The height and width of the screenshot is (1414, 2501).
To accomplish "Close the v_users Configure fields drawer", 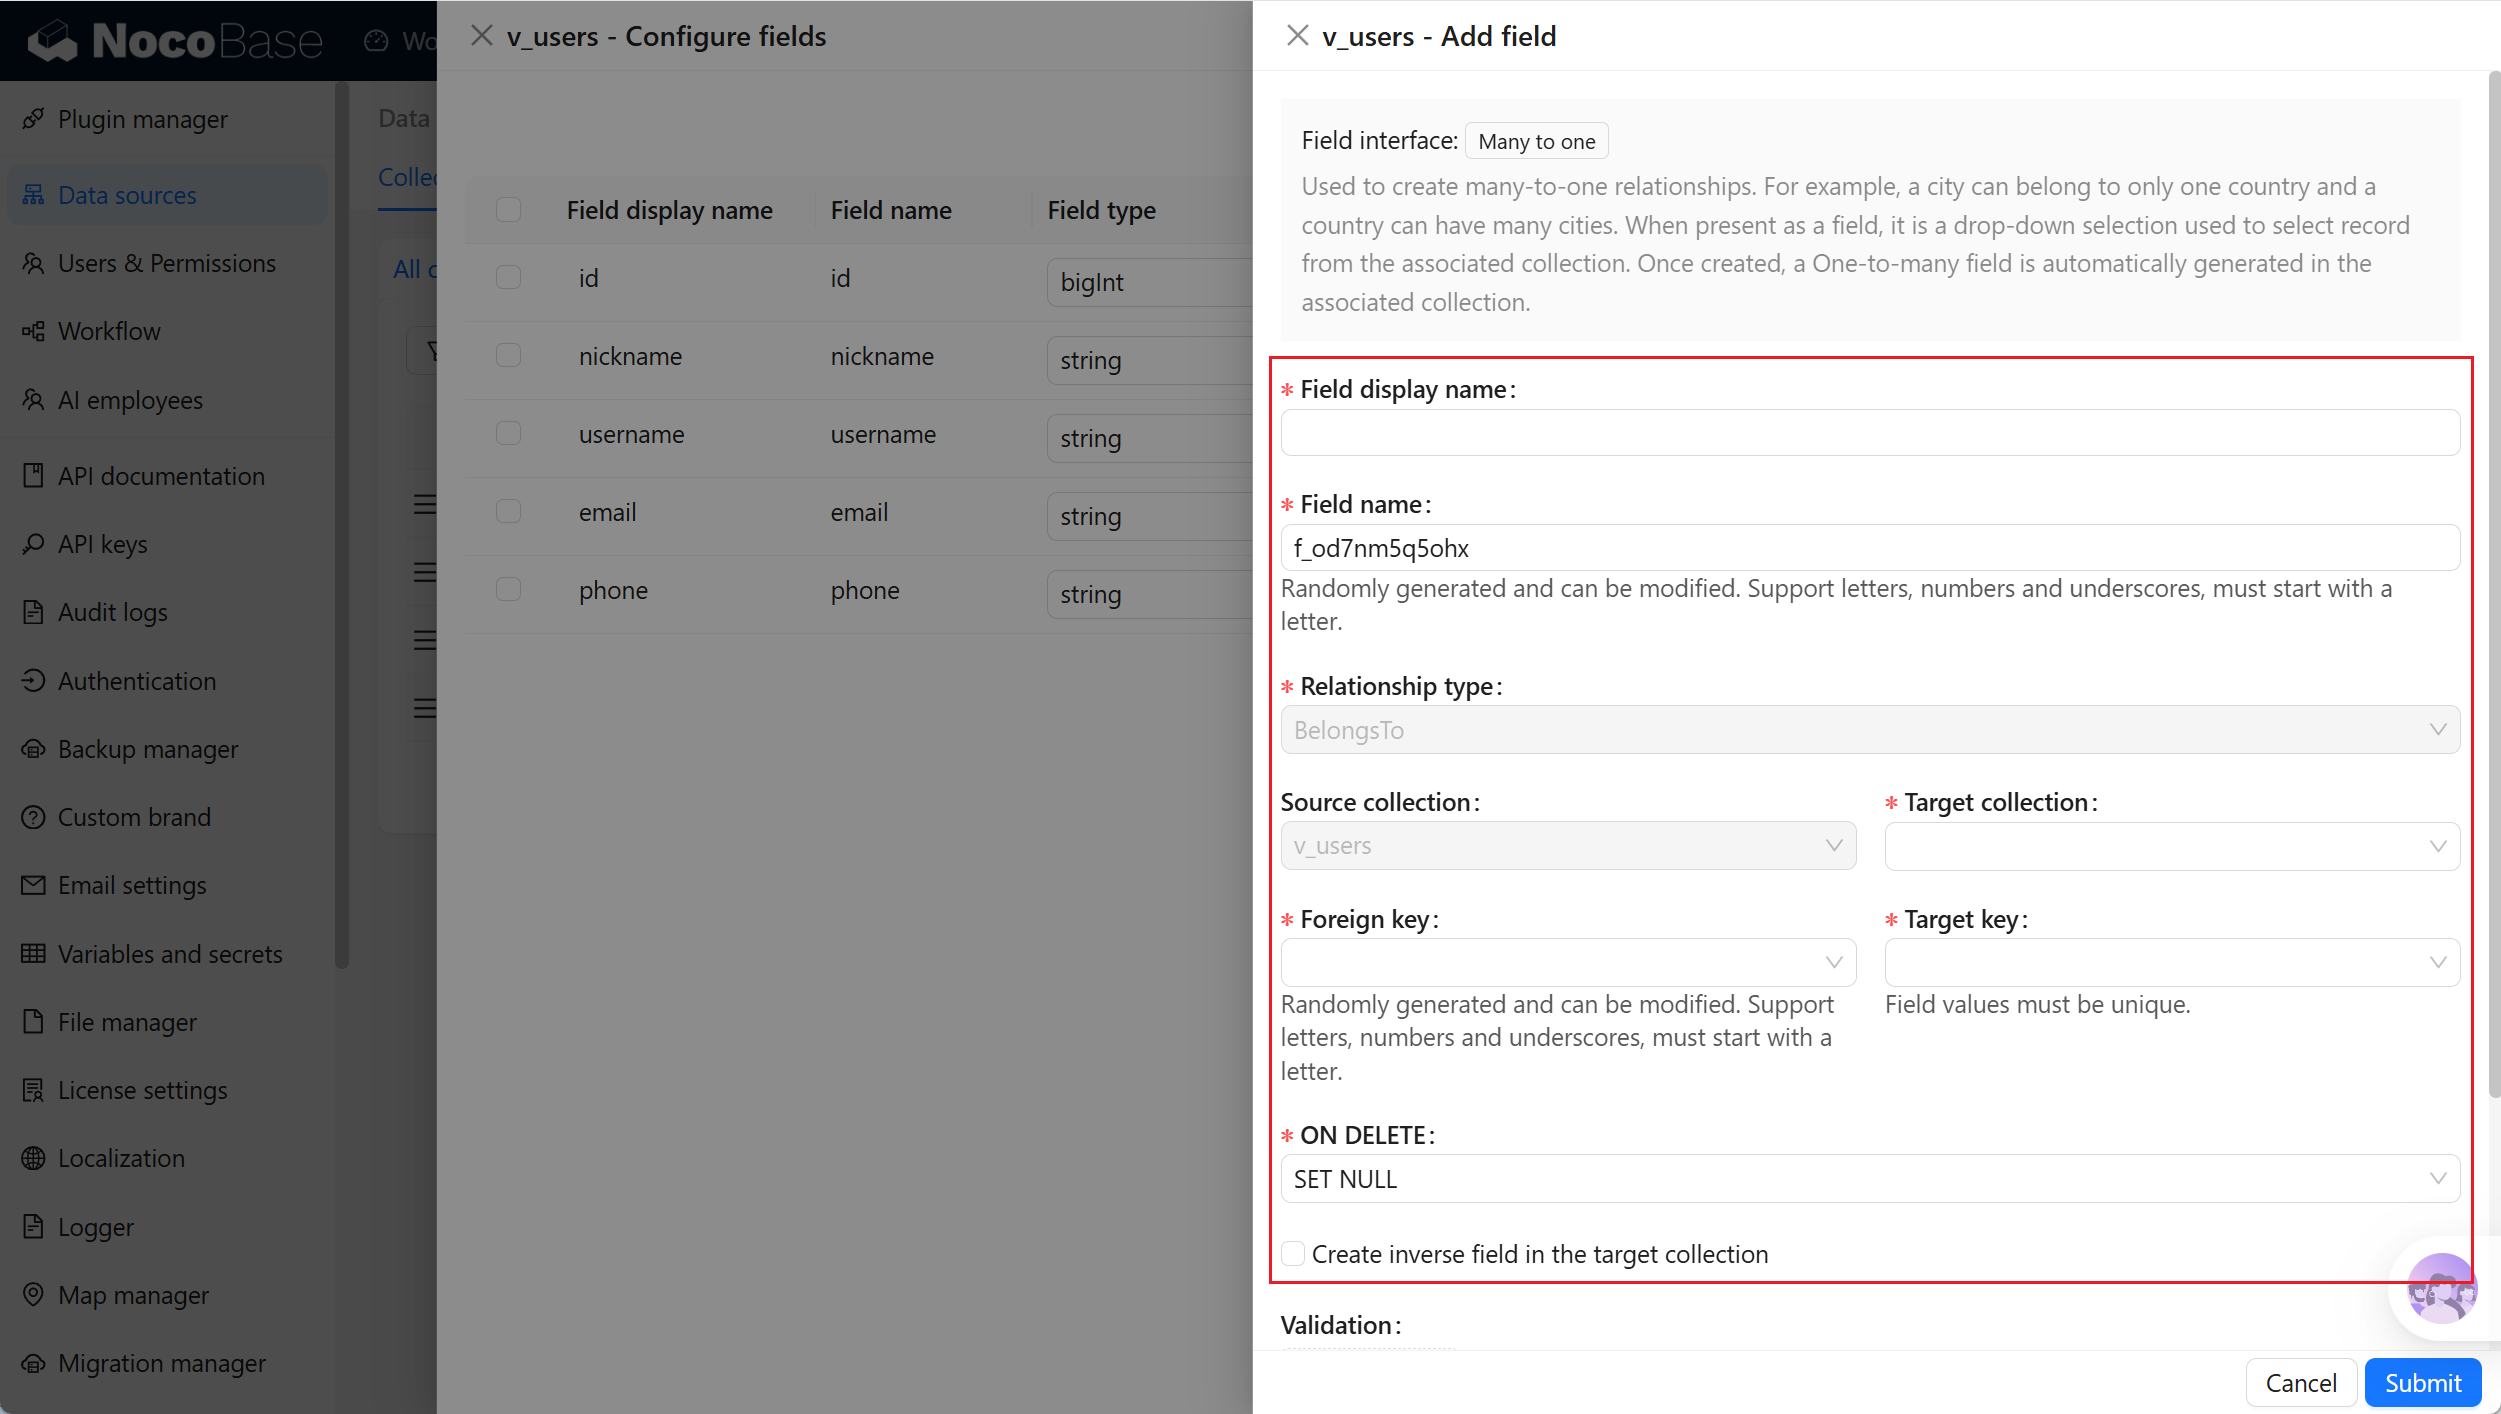I will pyautogui.click(x=482, y=36).
